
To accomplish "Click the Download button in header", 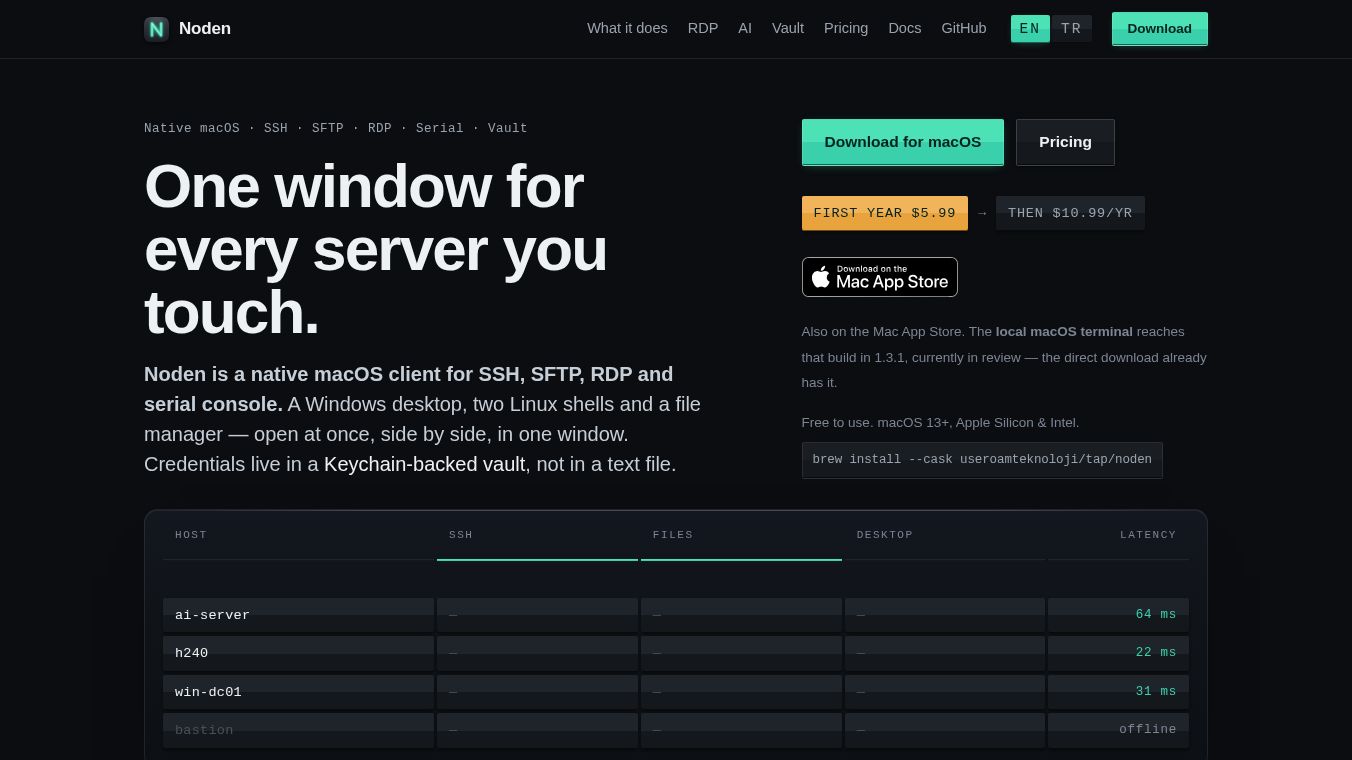I will [x=1160, y=29].
